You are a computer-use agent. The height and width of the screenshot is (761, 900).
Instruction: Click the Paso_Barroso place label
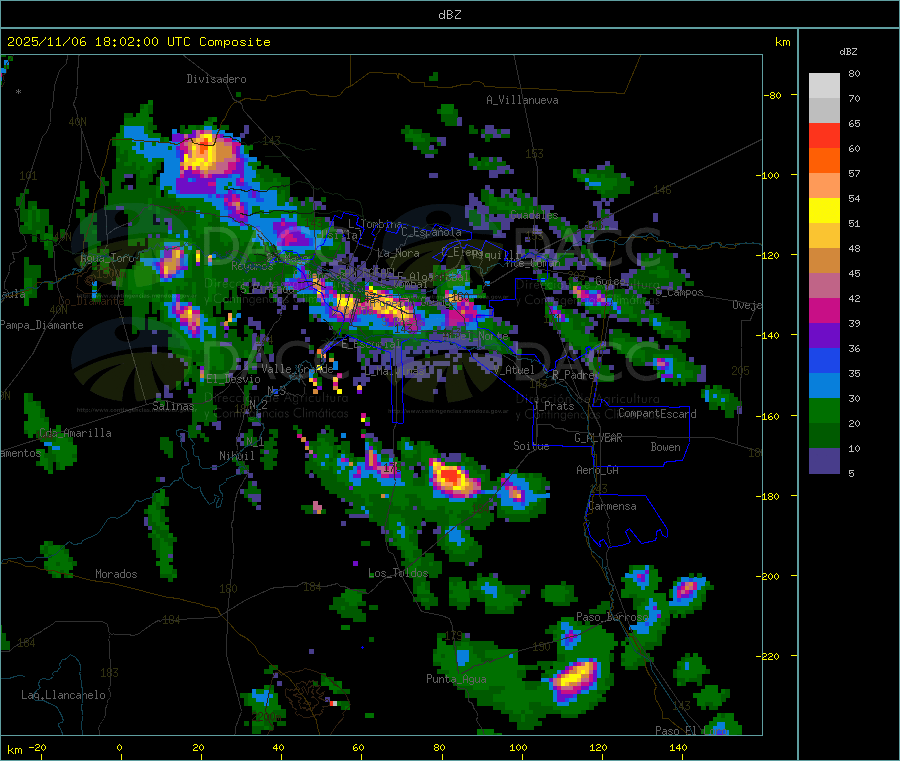612,617
